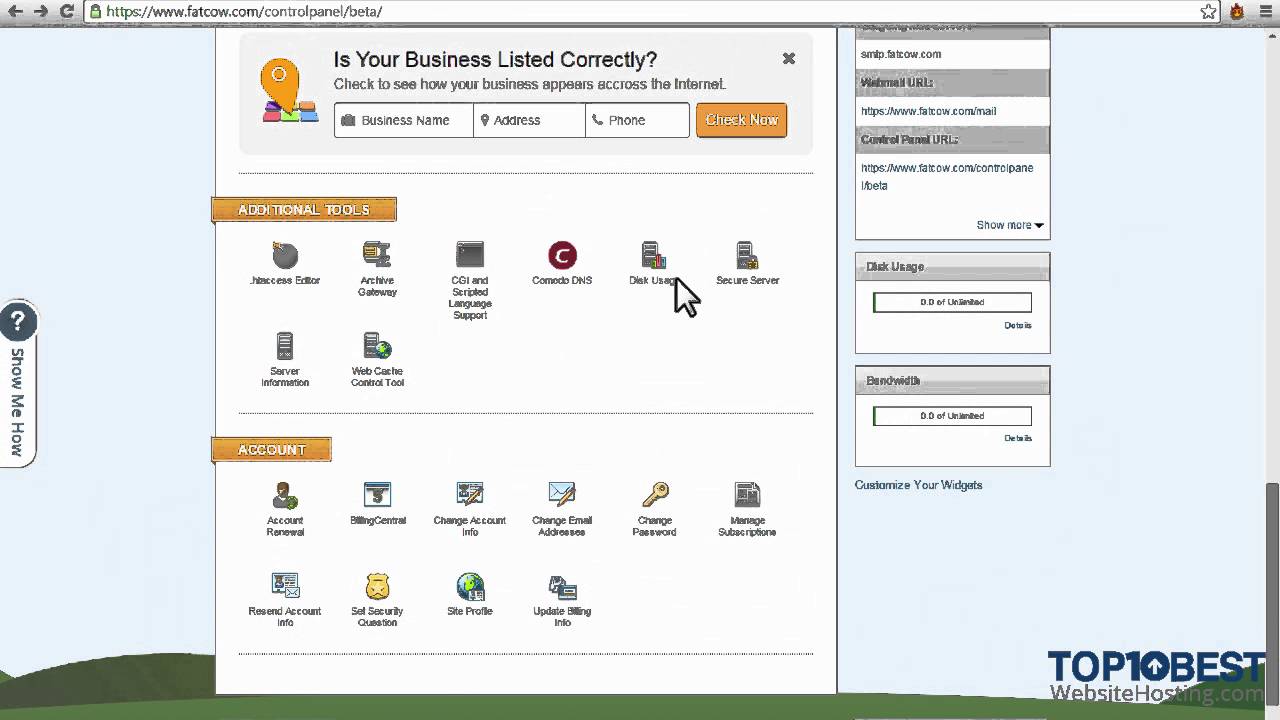Screen dimensions: 1280x720
Task: Click the Disk Usage widget header
Action: [952, 267]
